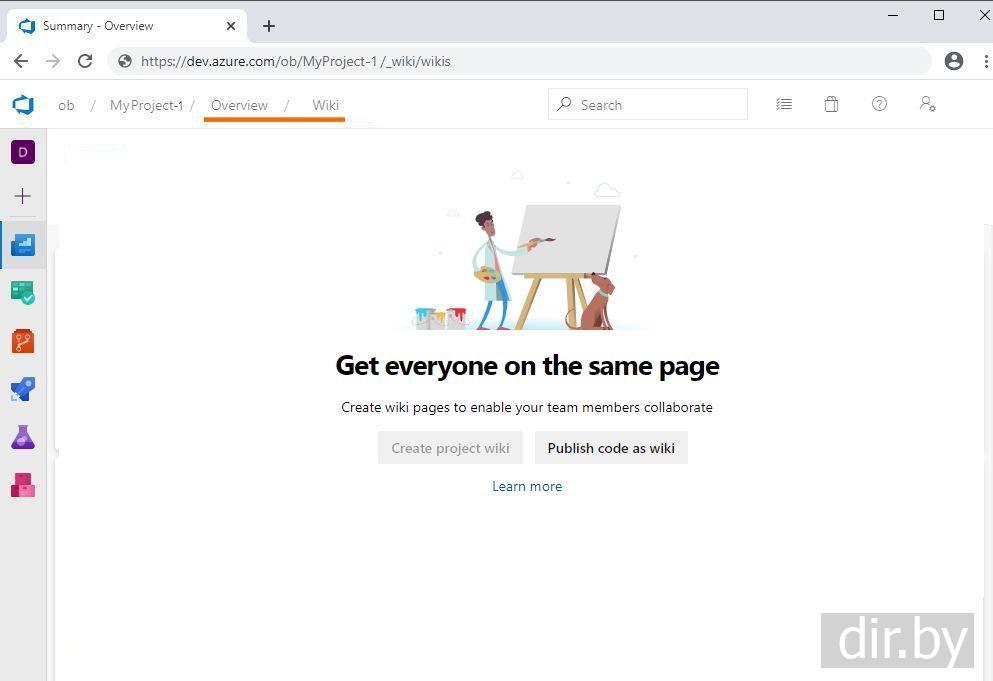Image resolution: width=993 pixels, height=681 pixels.
Task: Open a new browser tab
Action: pos(269,26)
